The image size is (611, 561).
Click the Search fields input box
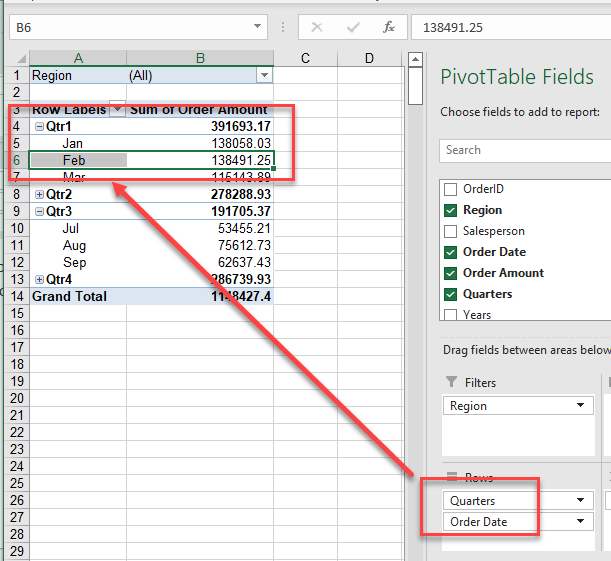(x=525, y=150)
